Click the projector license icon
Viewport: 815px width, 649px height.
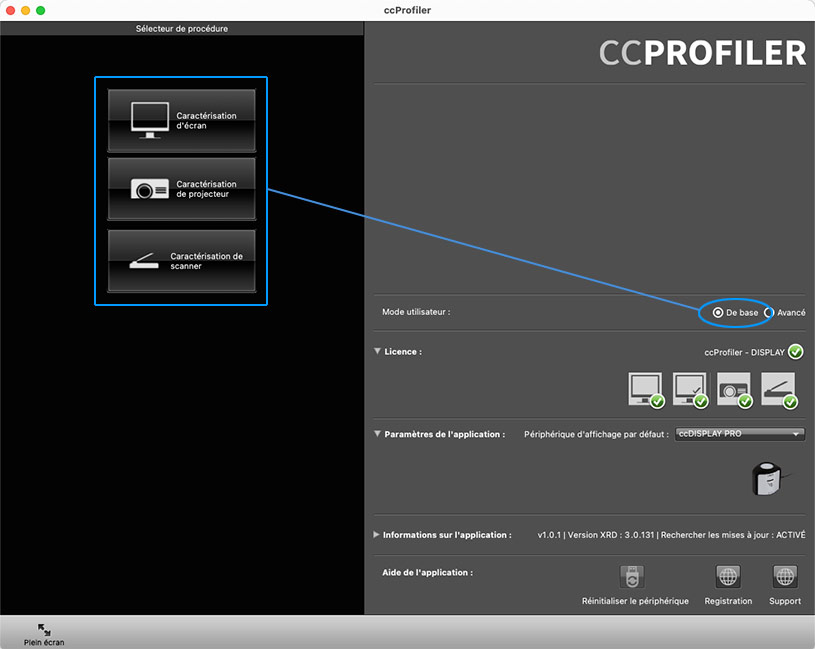point(734,390)
